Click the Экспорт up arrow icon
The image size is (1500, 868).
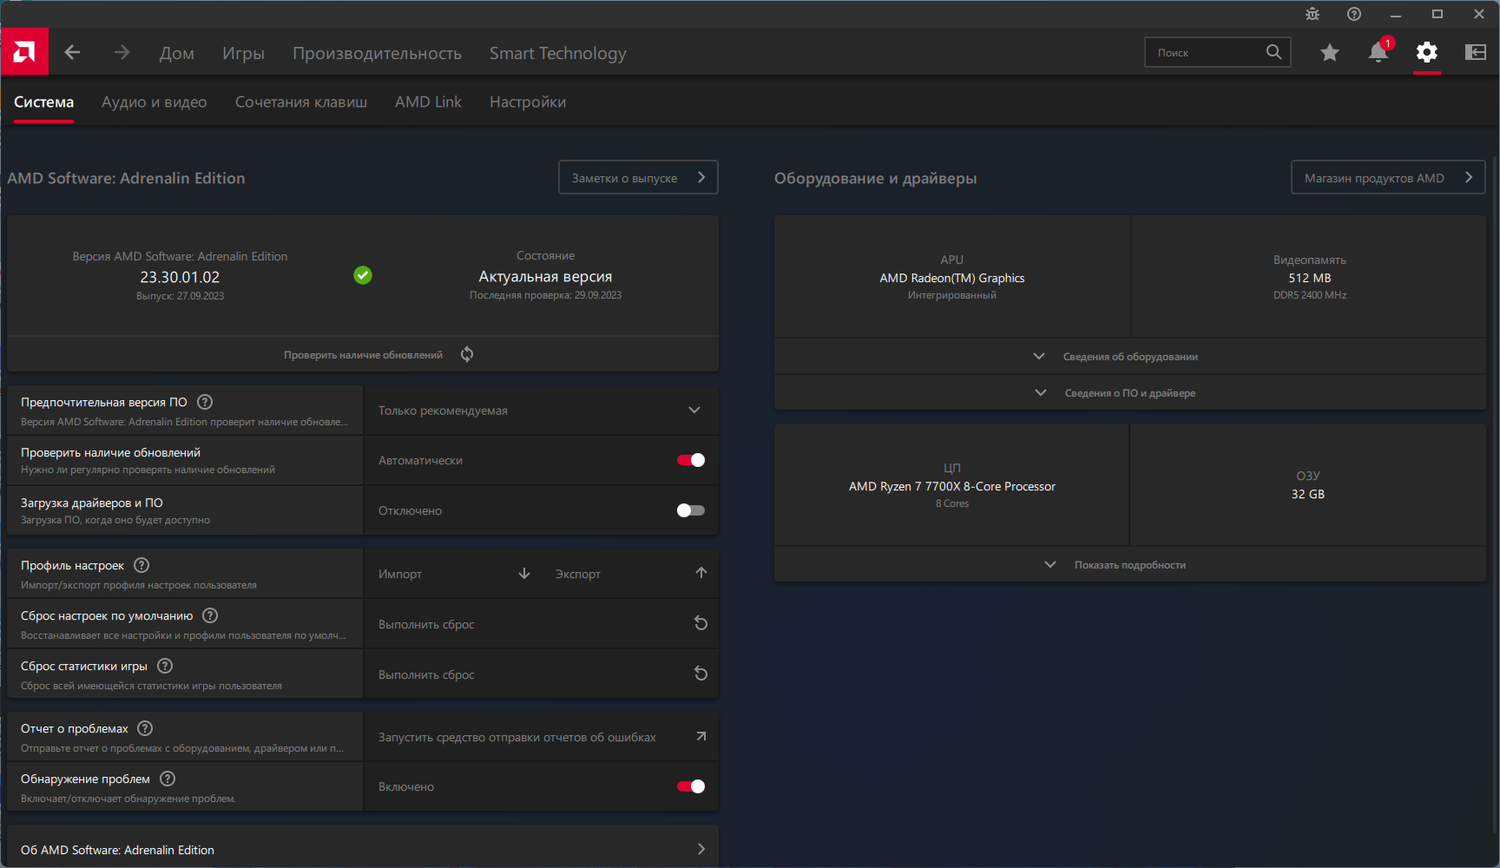pos(701,573)
